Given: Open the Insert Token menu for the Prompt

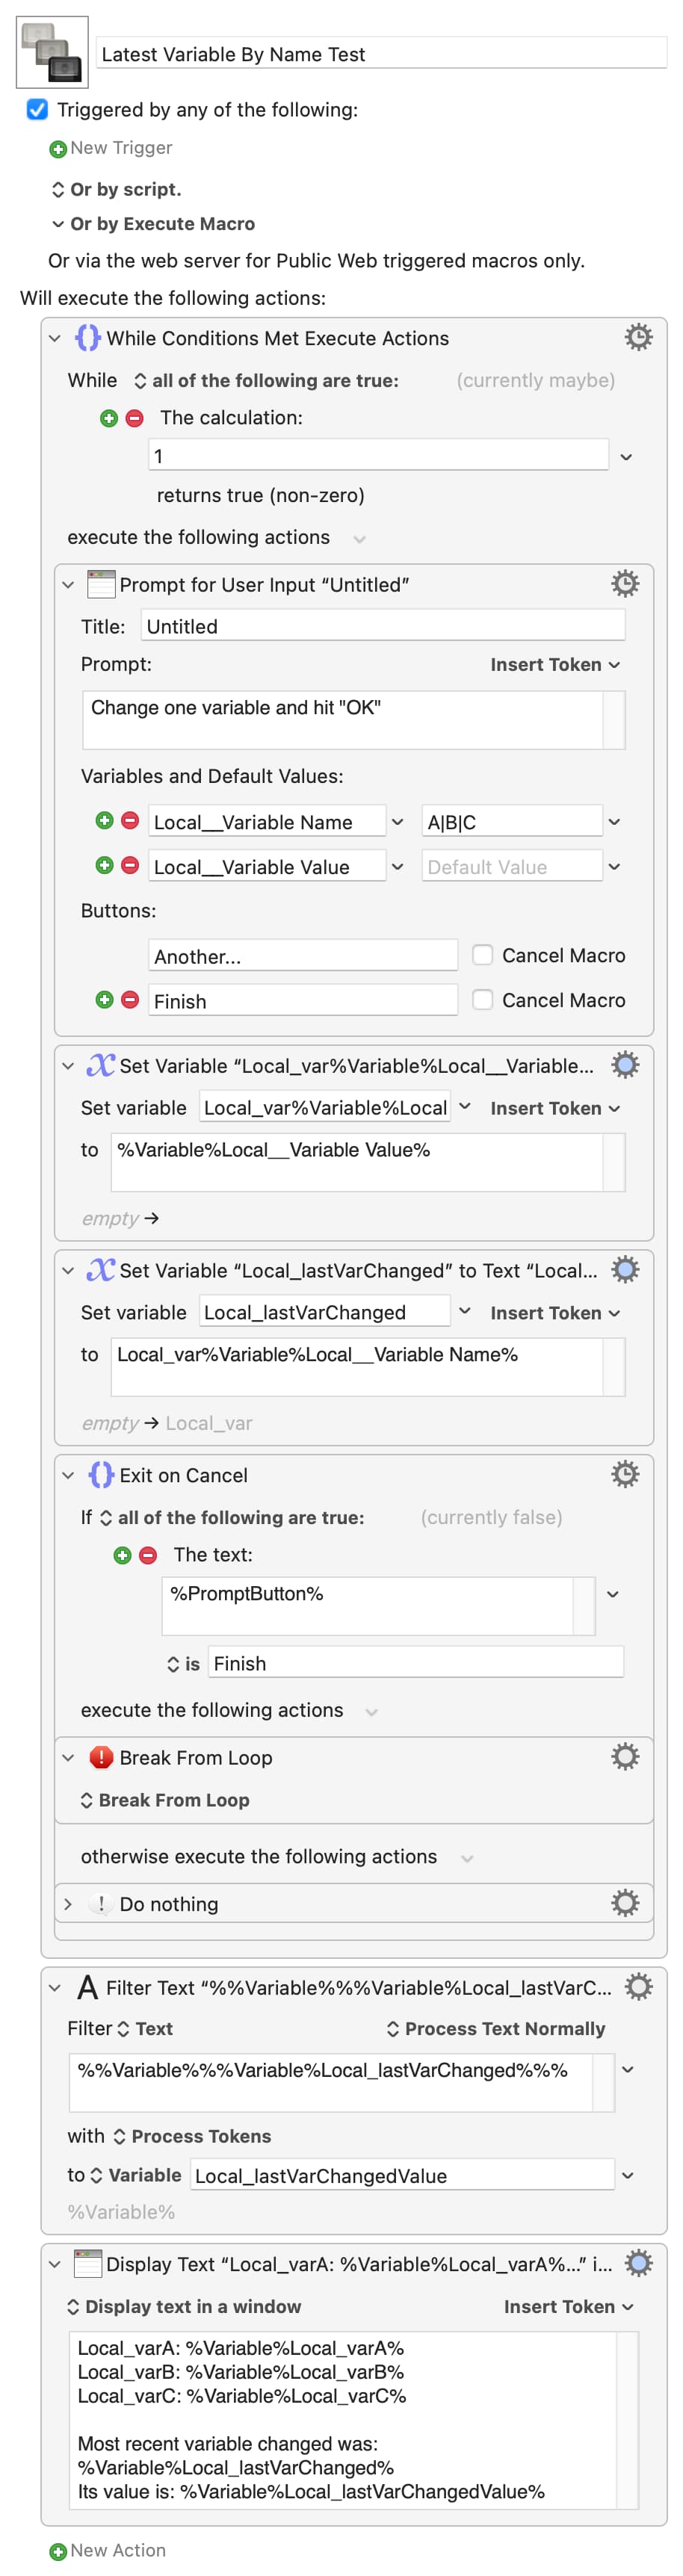Looking at the screenshot, I should [555, 665].
